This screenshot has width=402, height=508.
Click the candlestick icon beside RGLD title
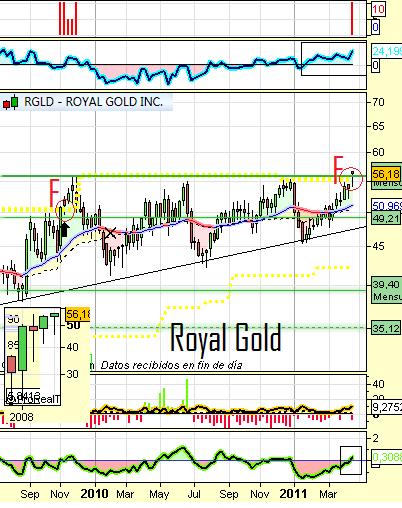click(x=10, y=102)
